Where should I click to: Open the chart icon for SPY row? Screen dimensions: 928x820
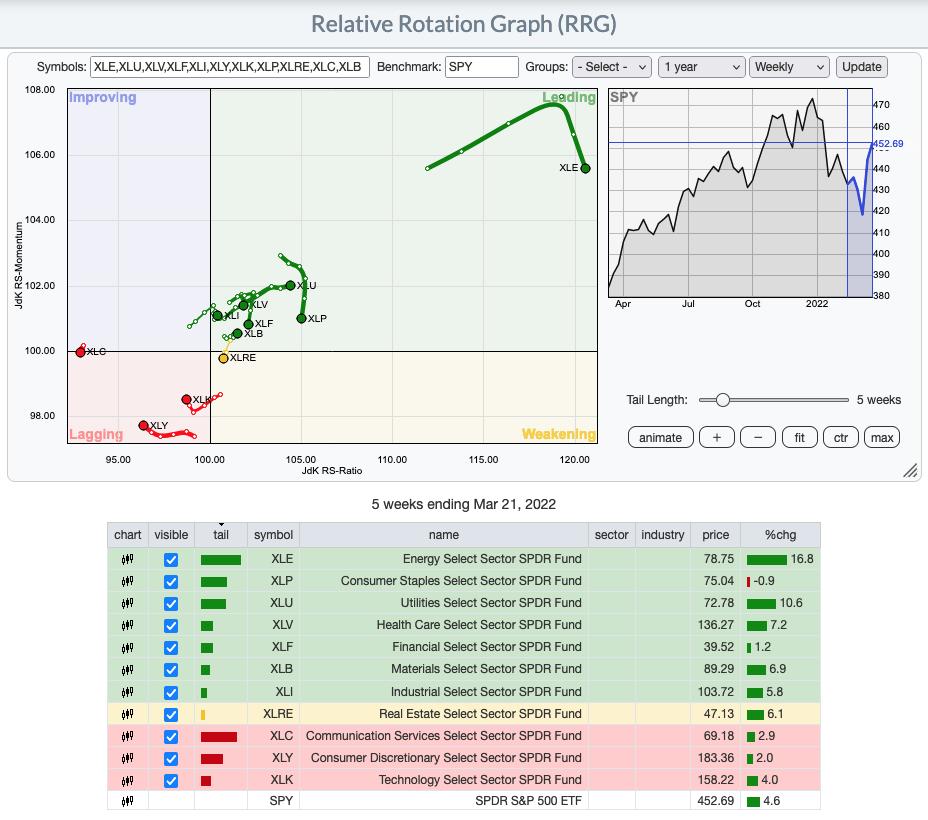[x=127, y=801]
